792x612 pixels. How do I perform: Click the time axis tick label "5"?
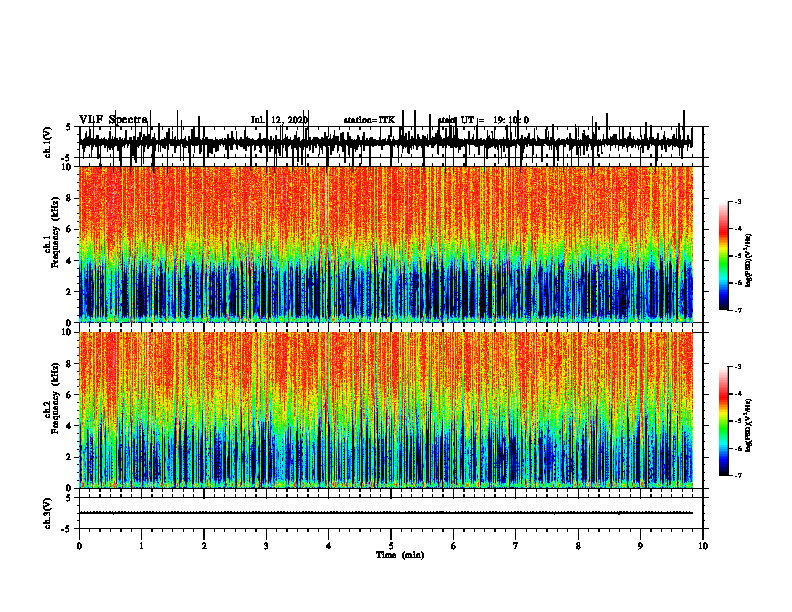(x=391, y=546)
